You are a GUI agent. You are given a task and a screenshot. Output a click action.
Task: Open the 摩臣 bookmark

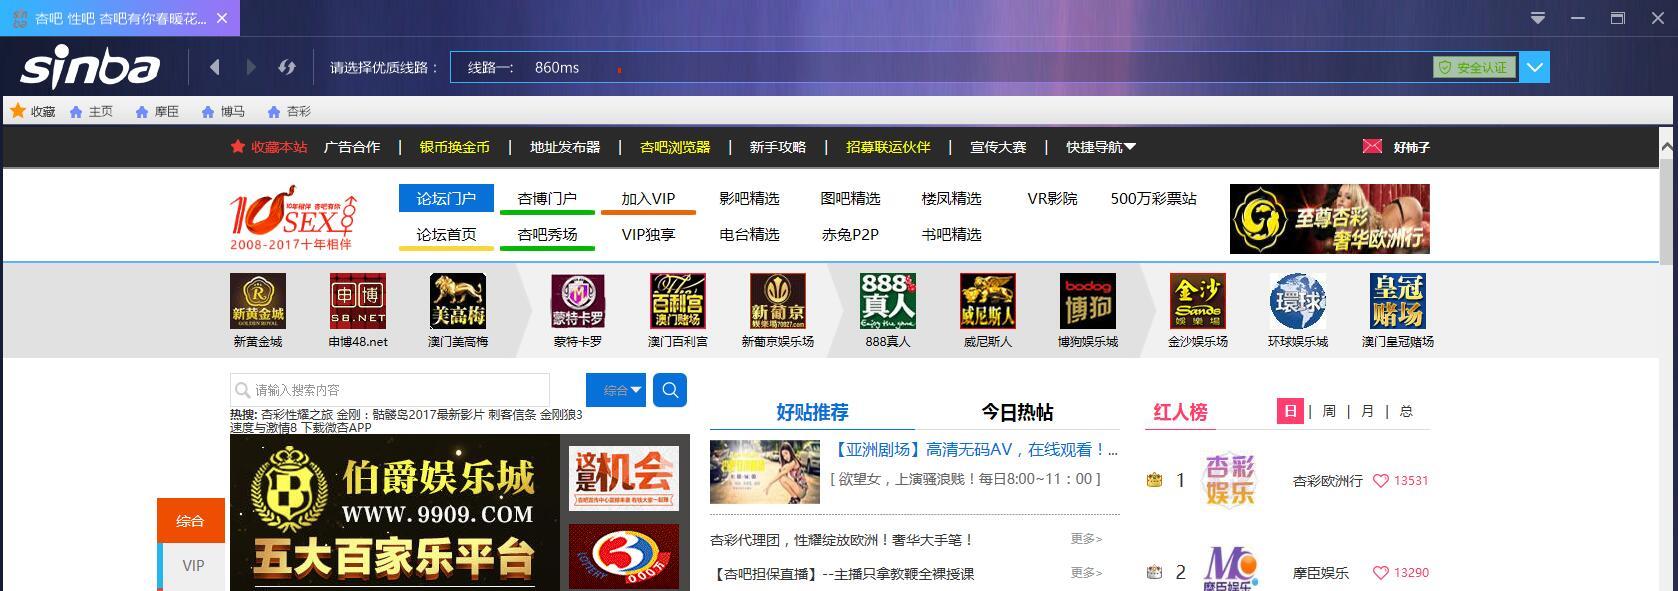pyautogui.click(x=157, y=111)
